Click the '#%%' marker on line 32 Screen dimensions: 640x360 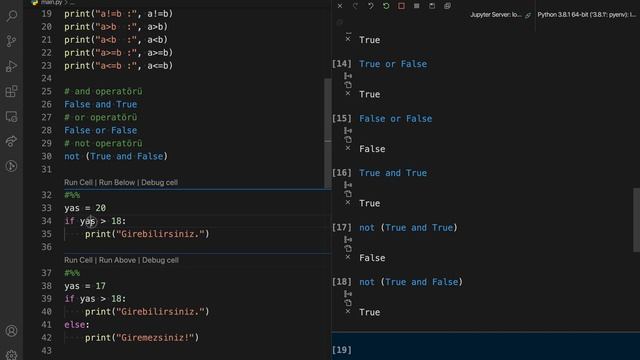[x=72, y=195]
